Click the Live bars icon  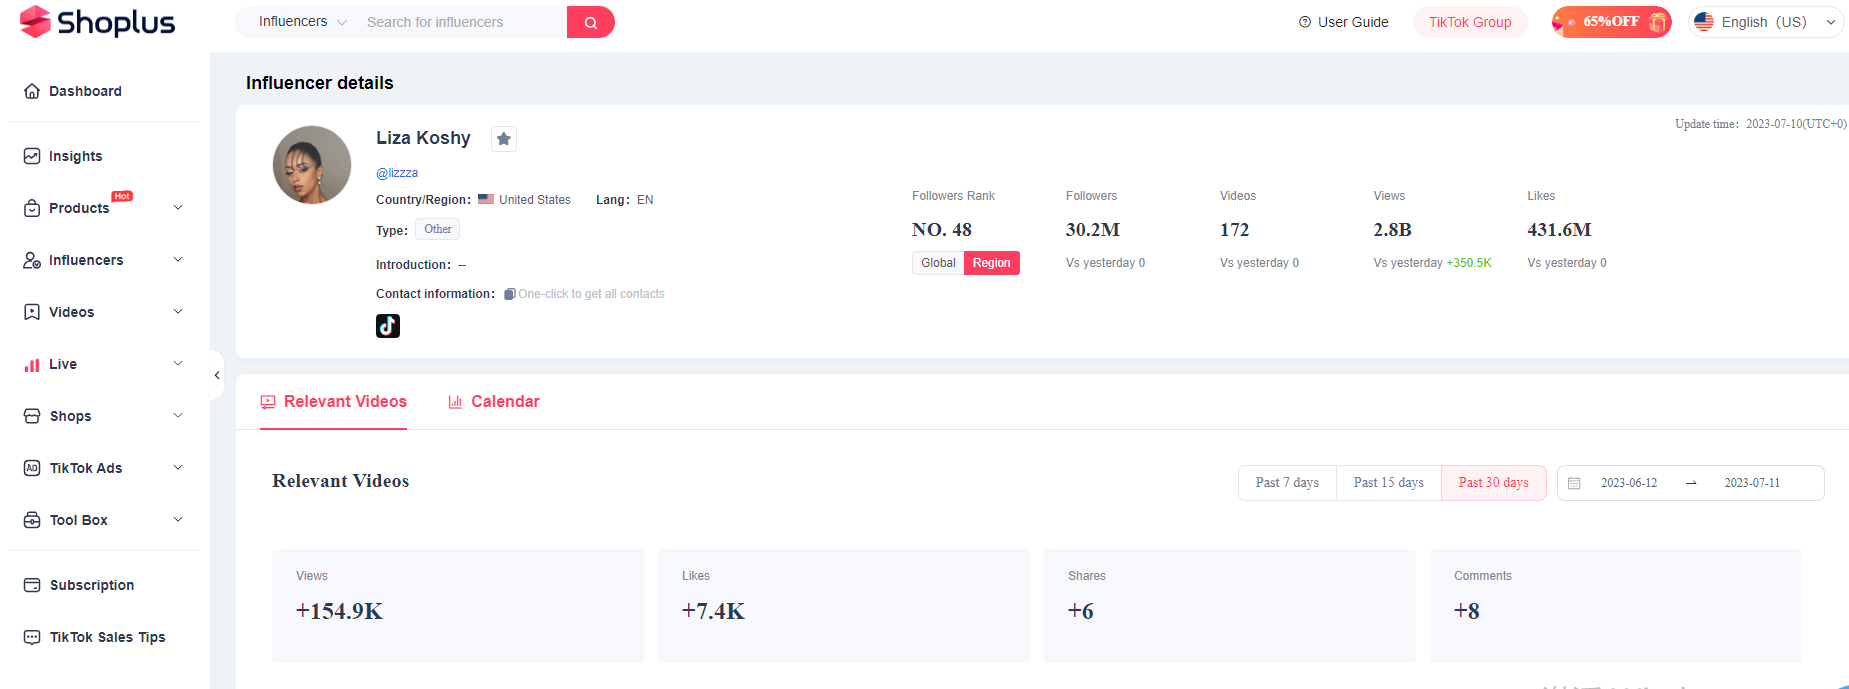point(32,364)
